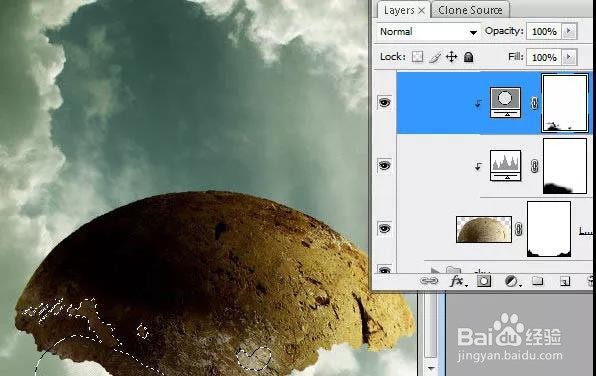Create a new layer
This screenshot has width=596, height=376.
point(565,281)
